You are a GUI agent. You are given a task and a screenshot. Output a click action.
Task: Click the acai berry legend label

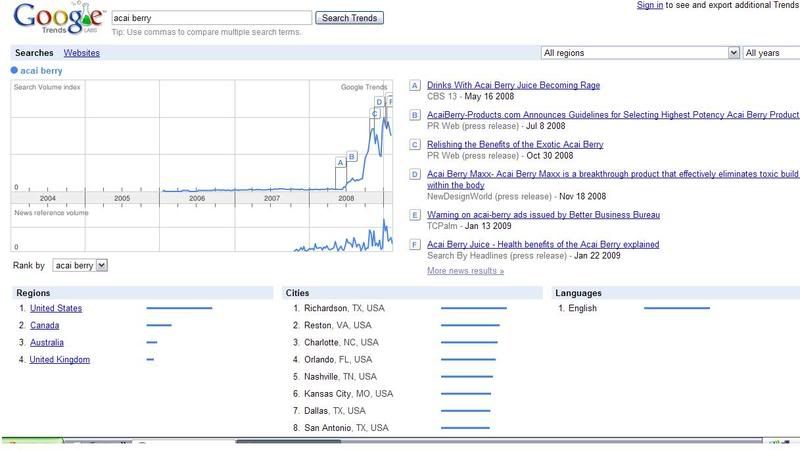(x=41, y=70)
